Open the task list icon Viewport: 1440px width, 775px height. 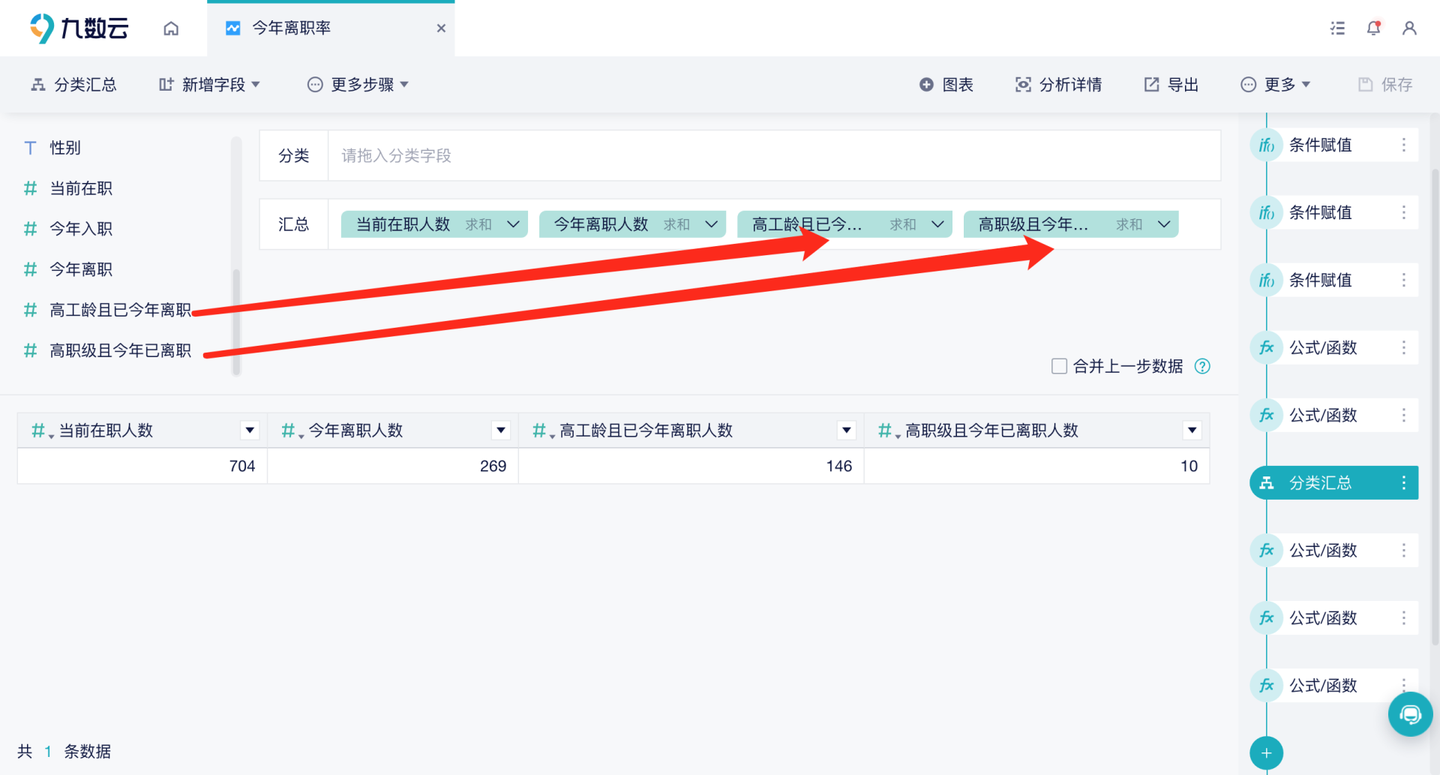[x=1338, y=28]
